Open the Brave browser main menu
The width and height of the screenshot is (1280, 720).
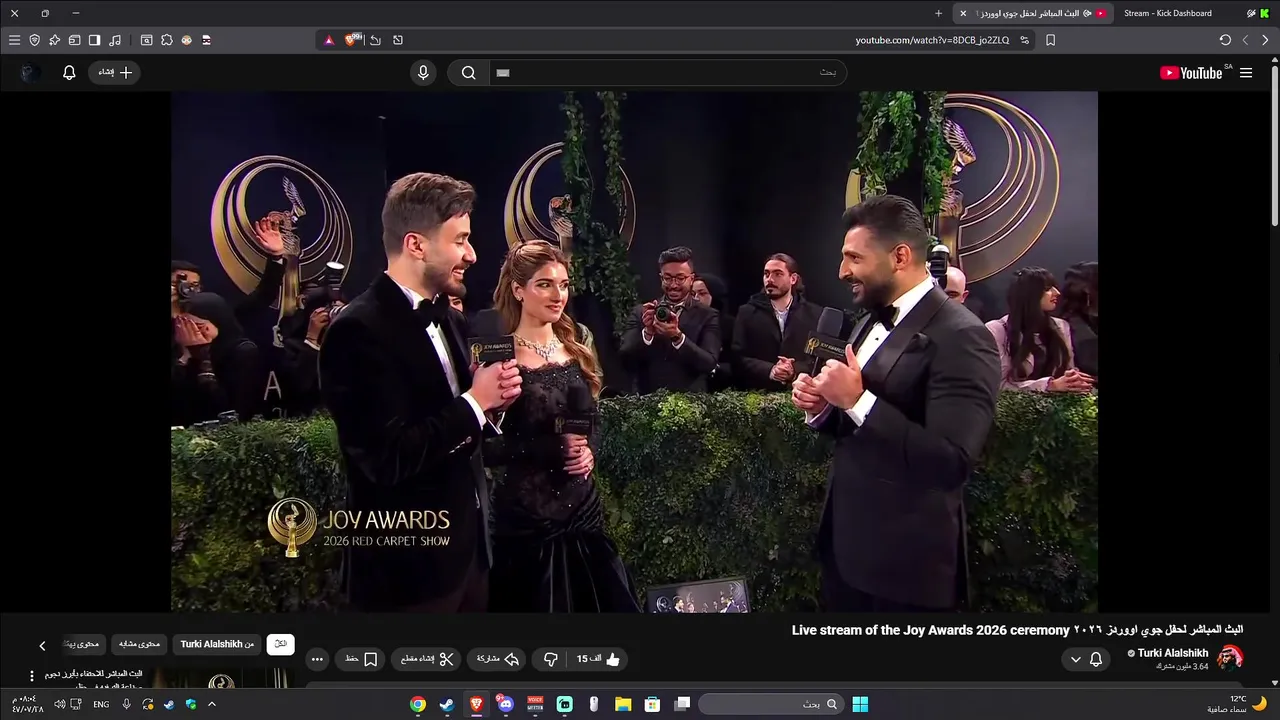tap(14, 40)
